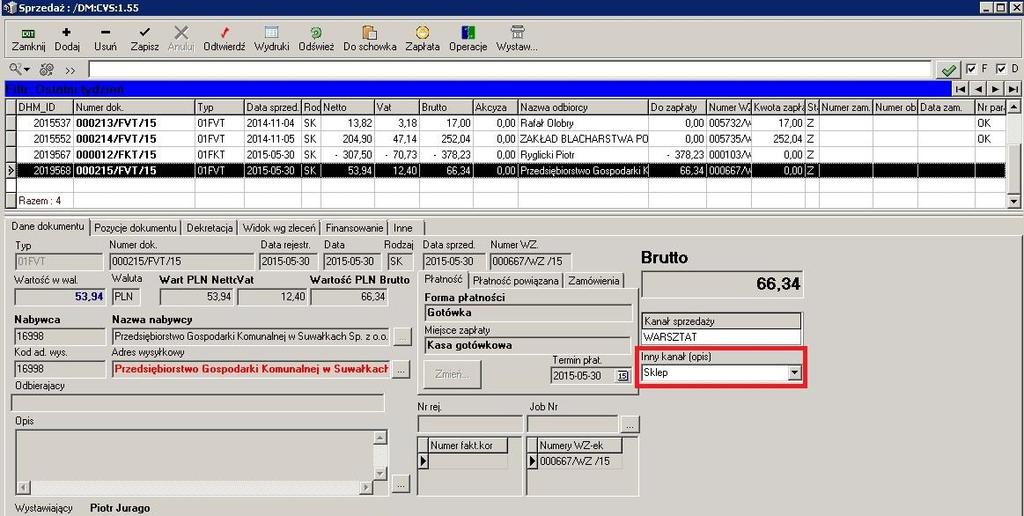Open the Finansowanie tab

354,228
